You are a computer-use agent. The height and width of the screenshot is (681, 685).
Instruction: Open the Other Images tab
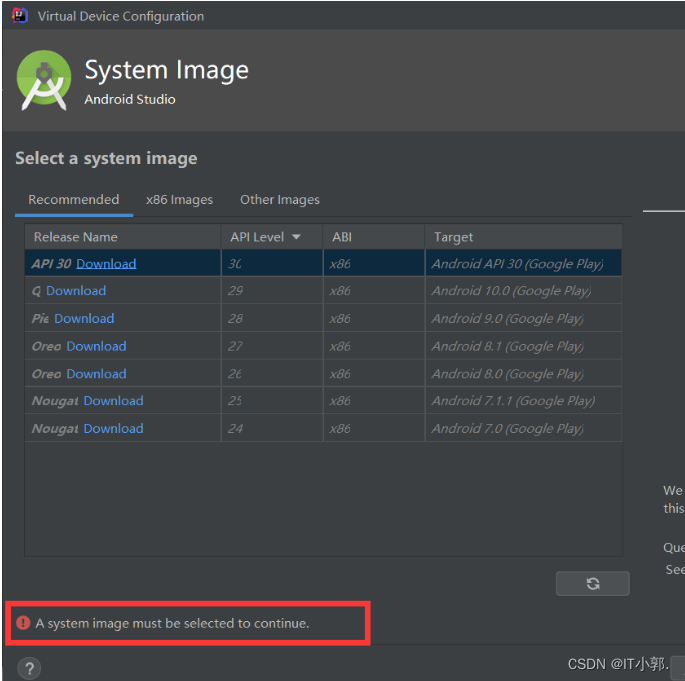point(280,200)
